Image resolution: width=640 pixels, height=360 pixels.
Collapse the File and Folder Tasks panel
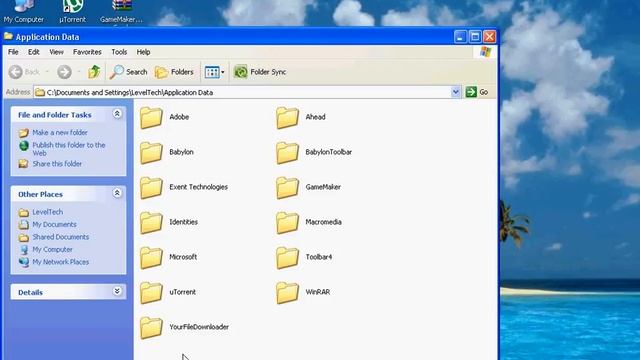[x=117, y=114]
